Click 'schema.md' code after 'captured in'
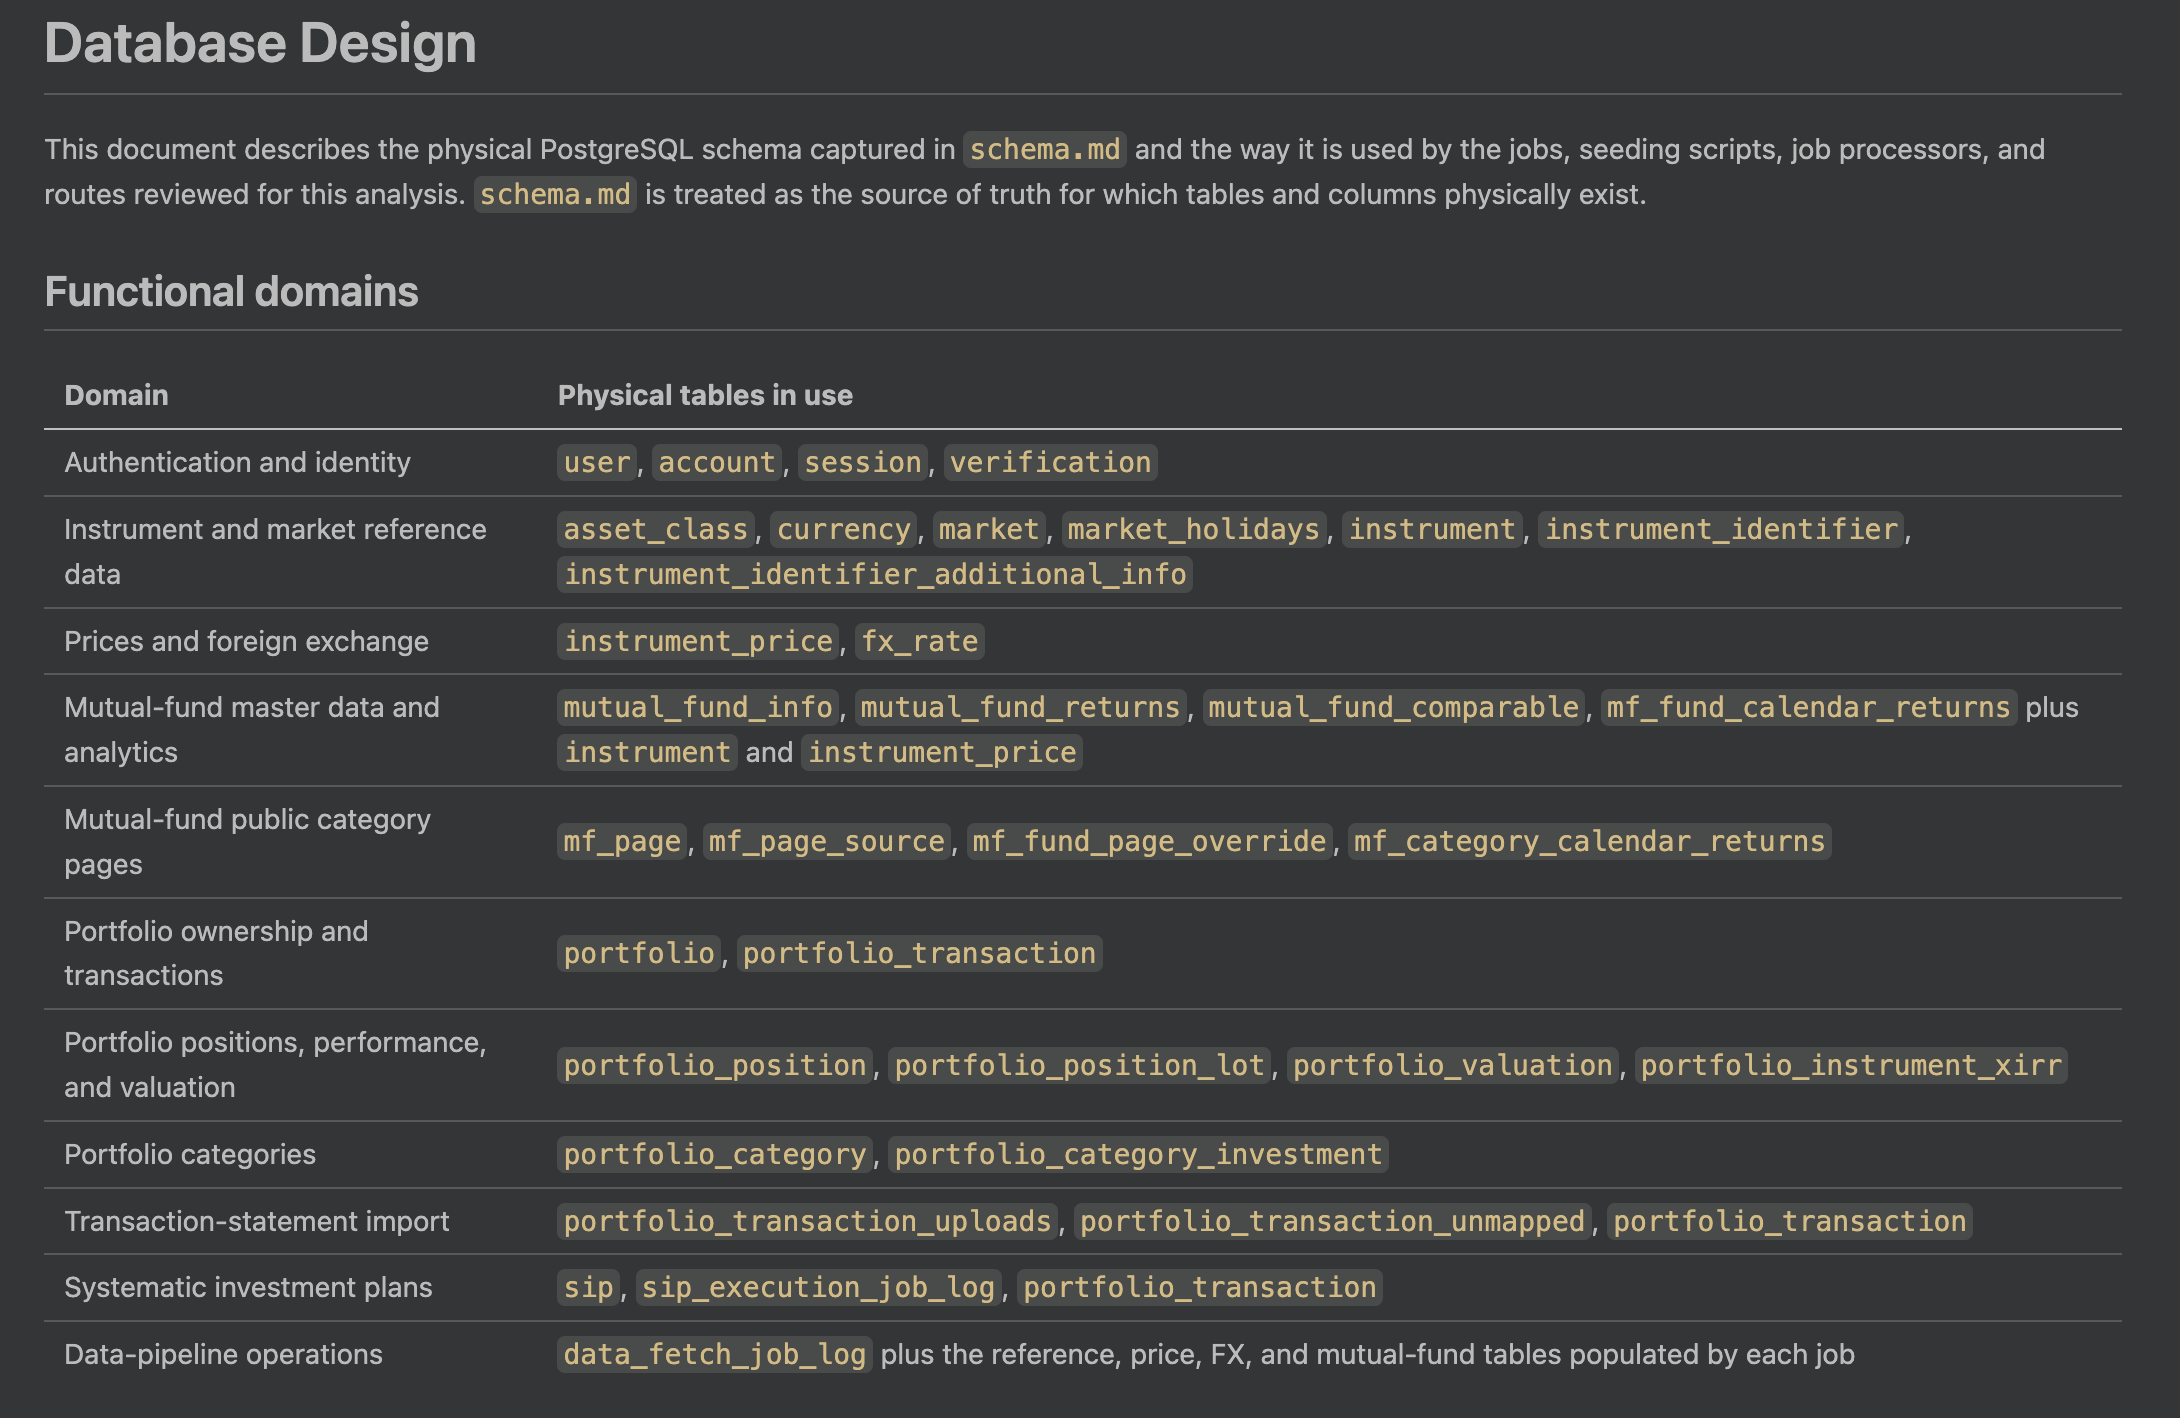This screenshot has width=2180, height=1418. tap(1045, 149)
